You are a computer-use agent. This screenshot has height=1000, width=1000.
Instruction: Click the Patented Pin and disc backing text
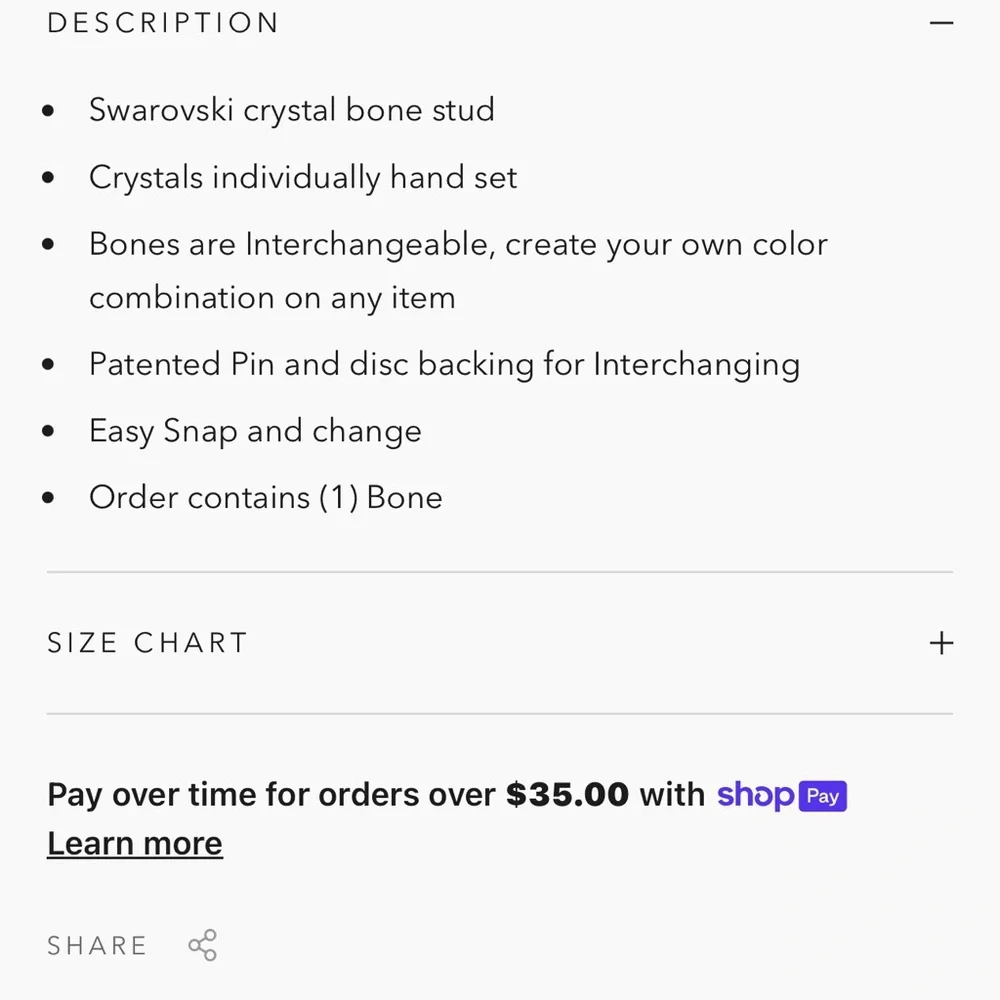[x=444, y=364]
